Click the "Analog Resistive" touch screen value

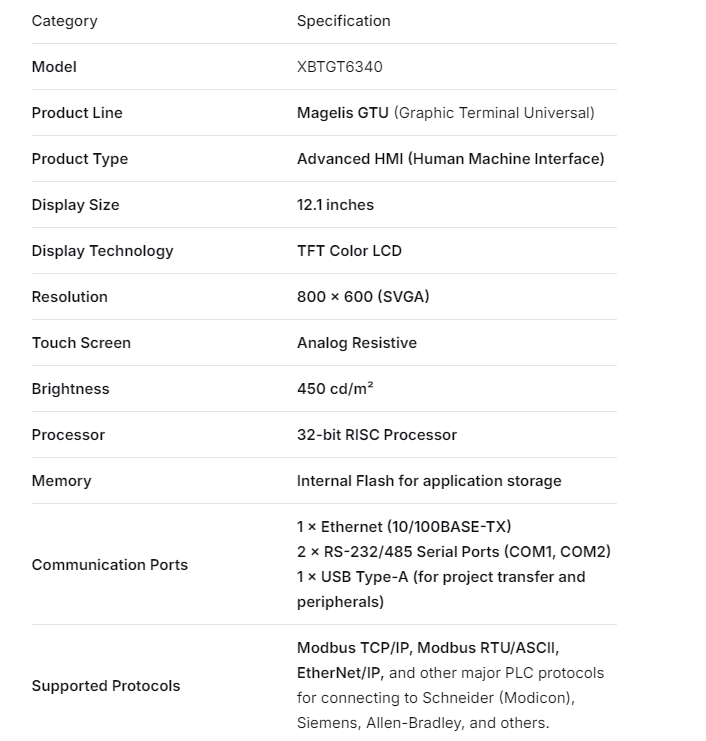(356, 343)
